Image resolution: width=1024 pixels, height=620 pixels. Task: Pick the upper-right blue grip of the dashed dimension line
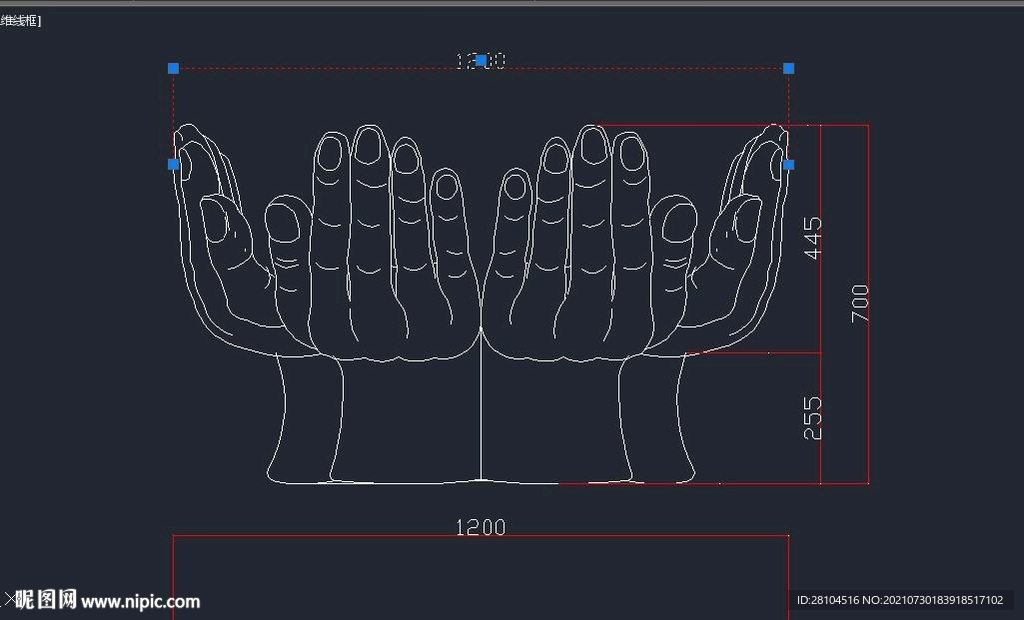[x=788, y=68]
